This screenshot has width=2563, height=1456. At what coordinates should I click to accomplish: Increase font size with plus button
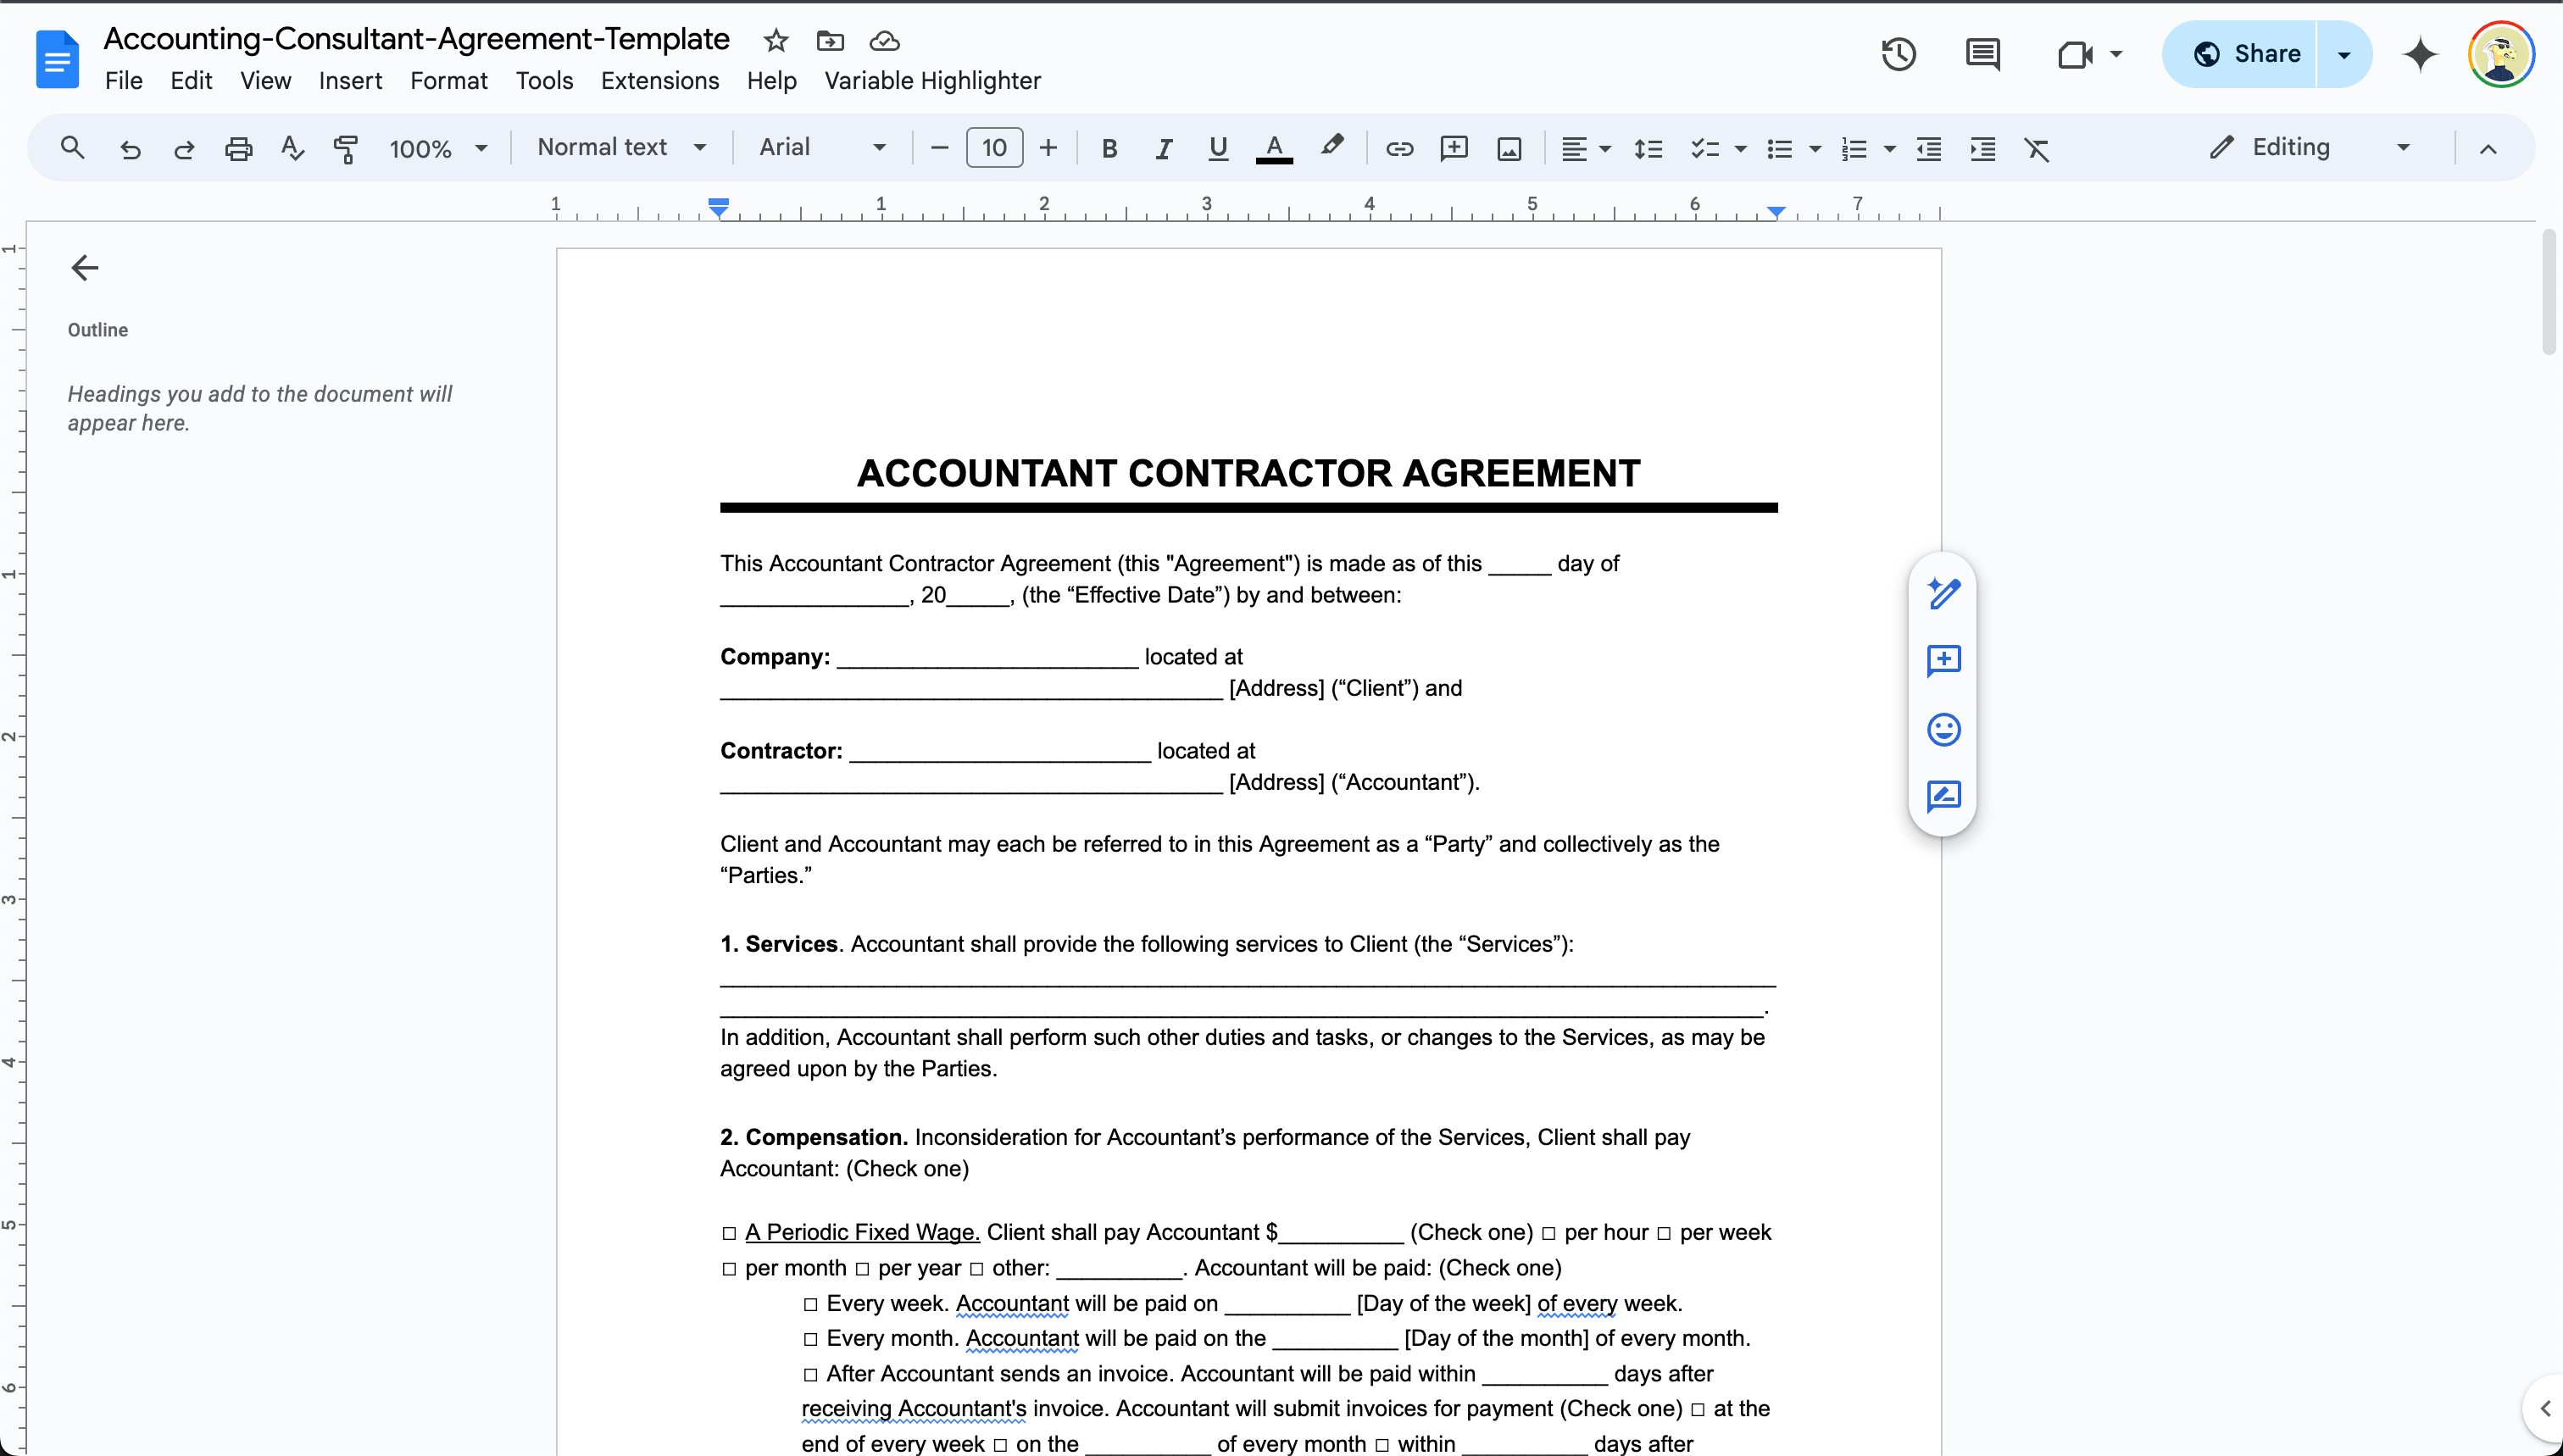point(1048,148)
